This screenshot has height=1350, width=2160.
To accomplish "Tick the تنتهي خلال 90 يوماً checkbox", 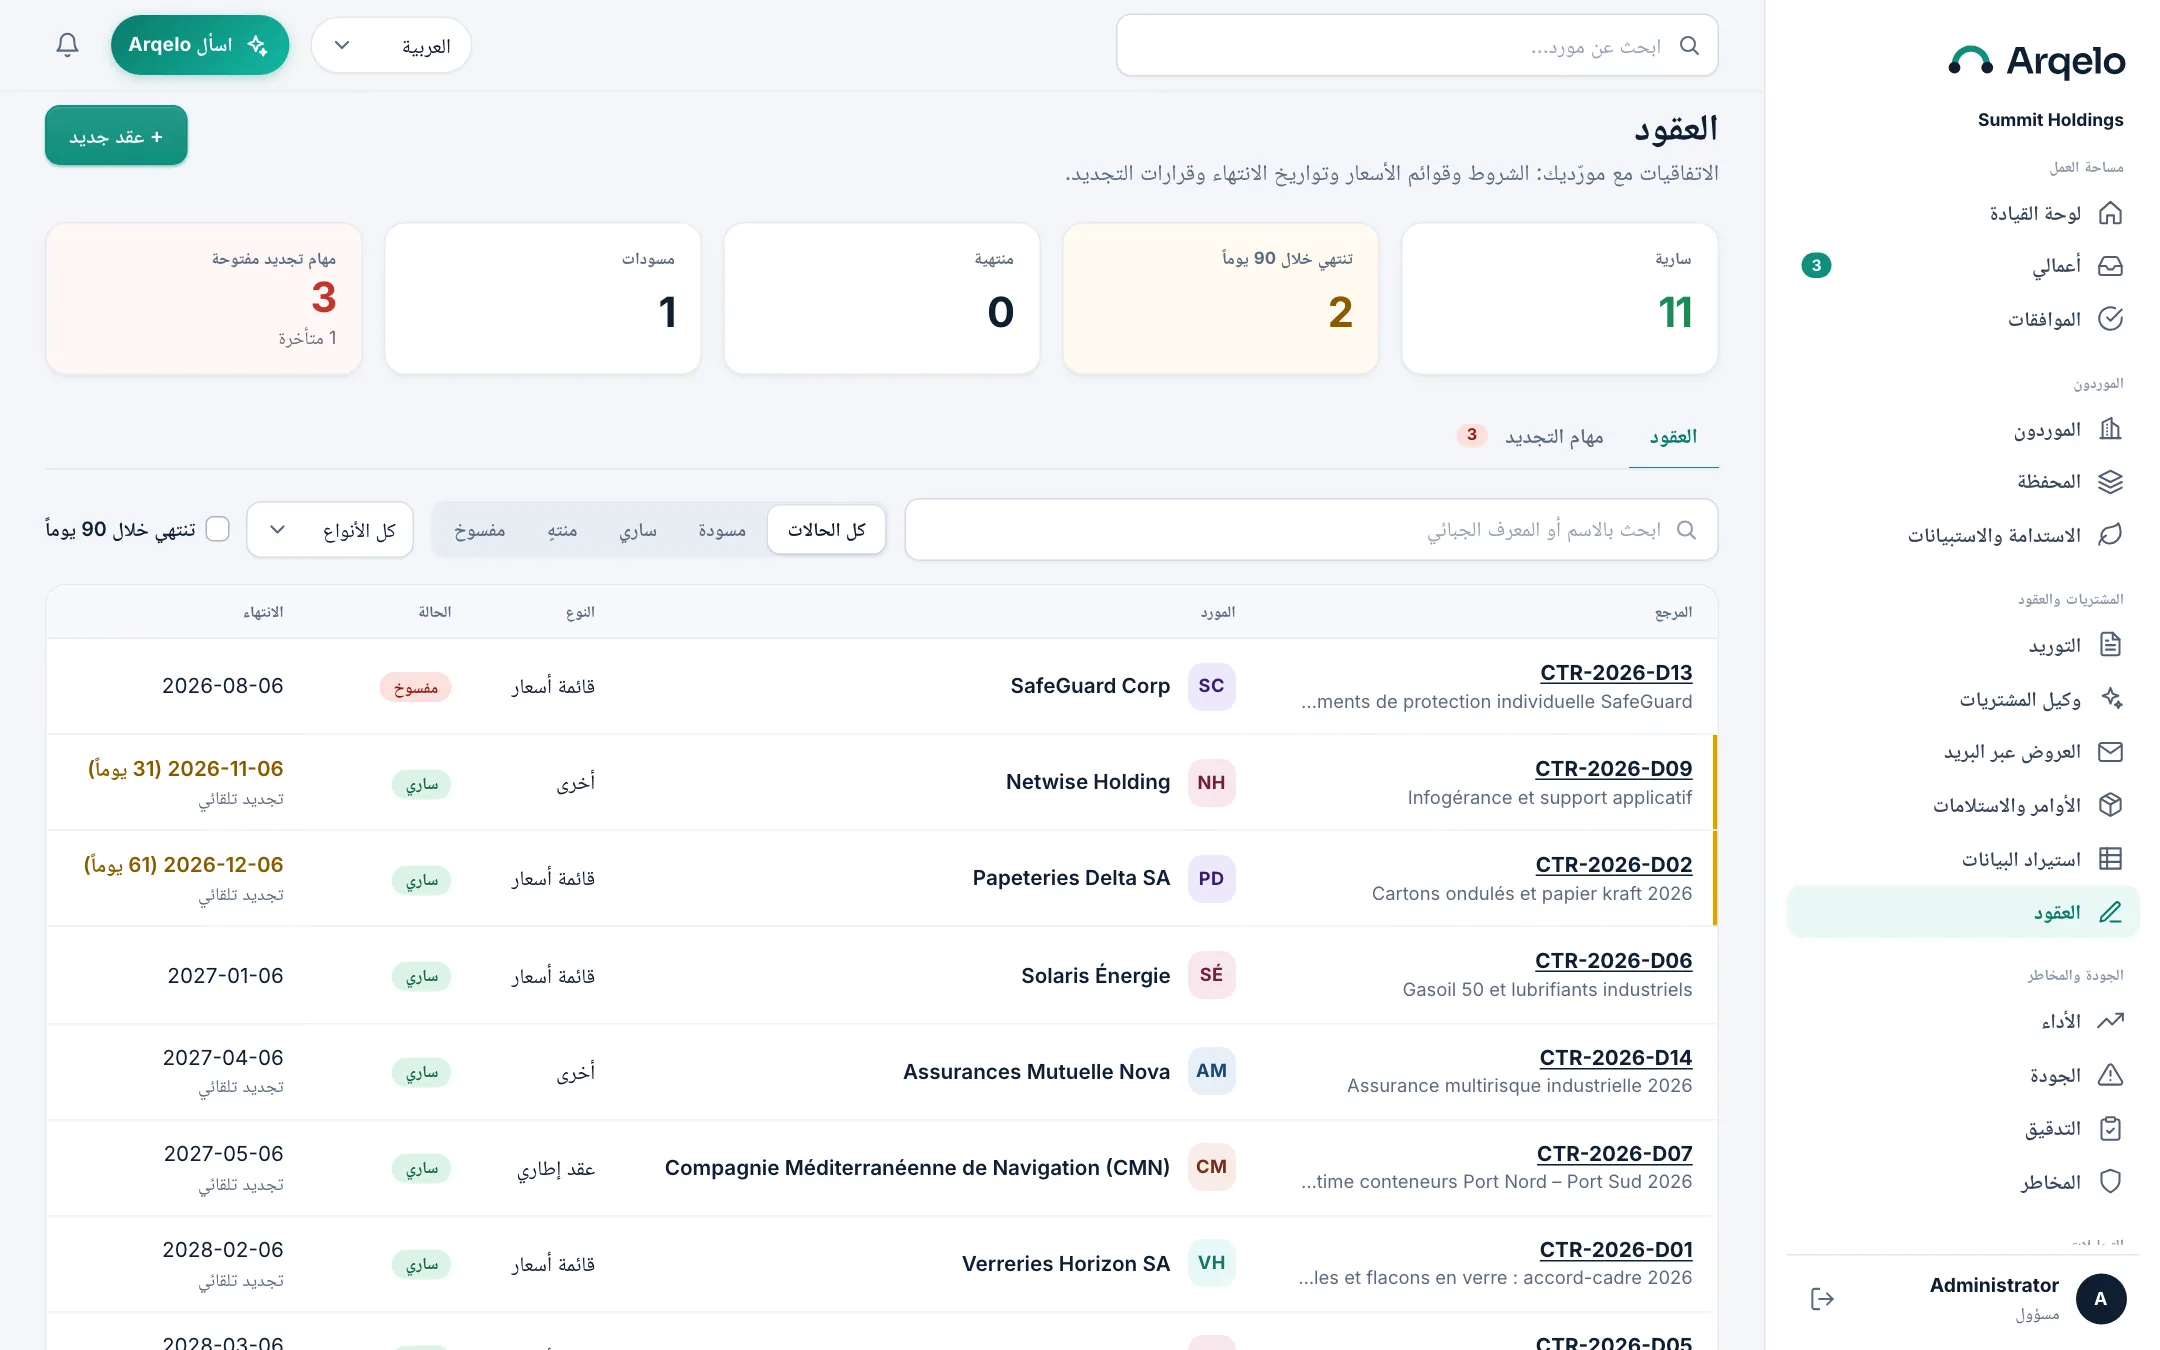I will 217,529.
